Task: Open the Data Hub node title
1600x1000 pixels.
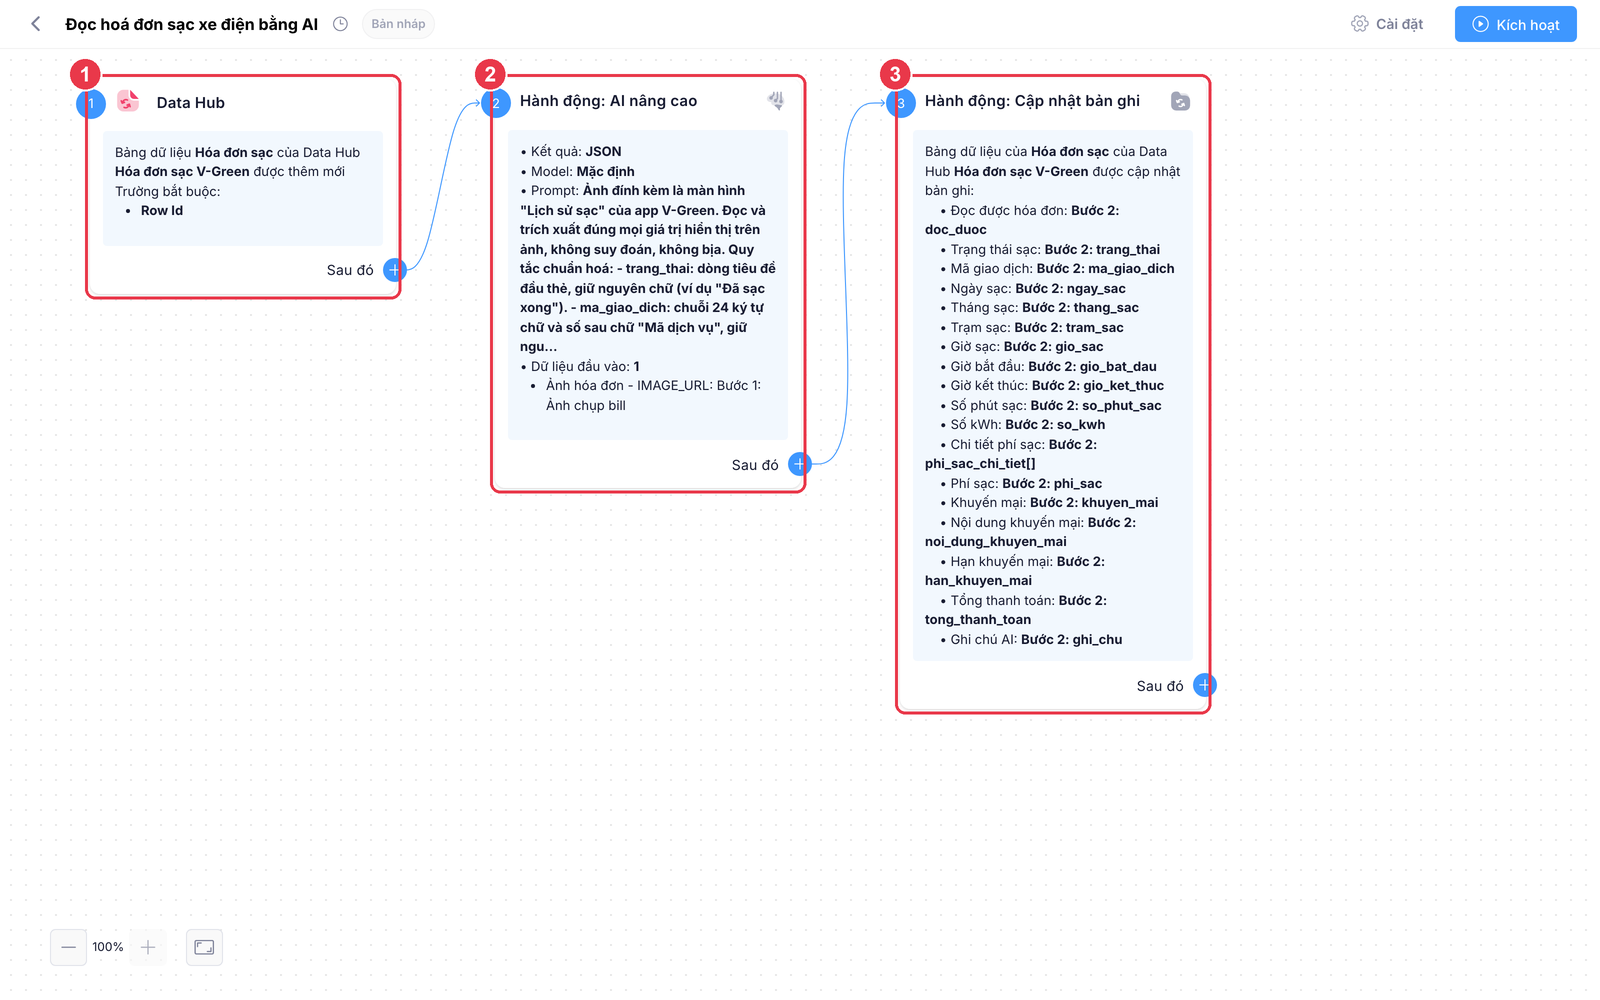Action: pyautogui.click(x=191, y=102)
